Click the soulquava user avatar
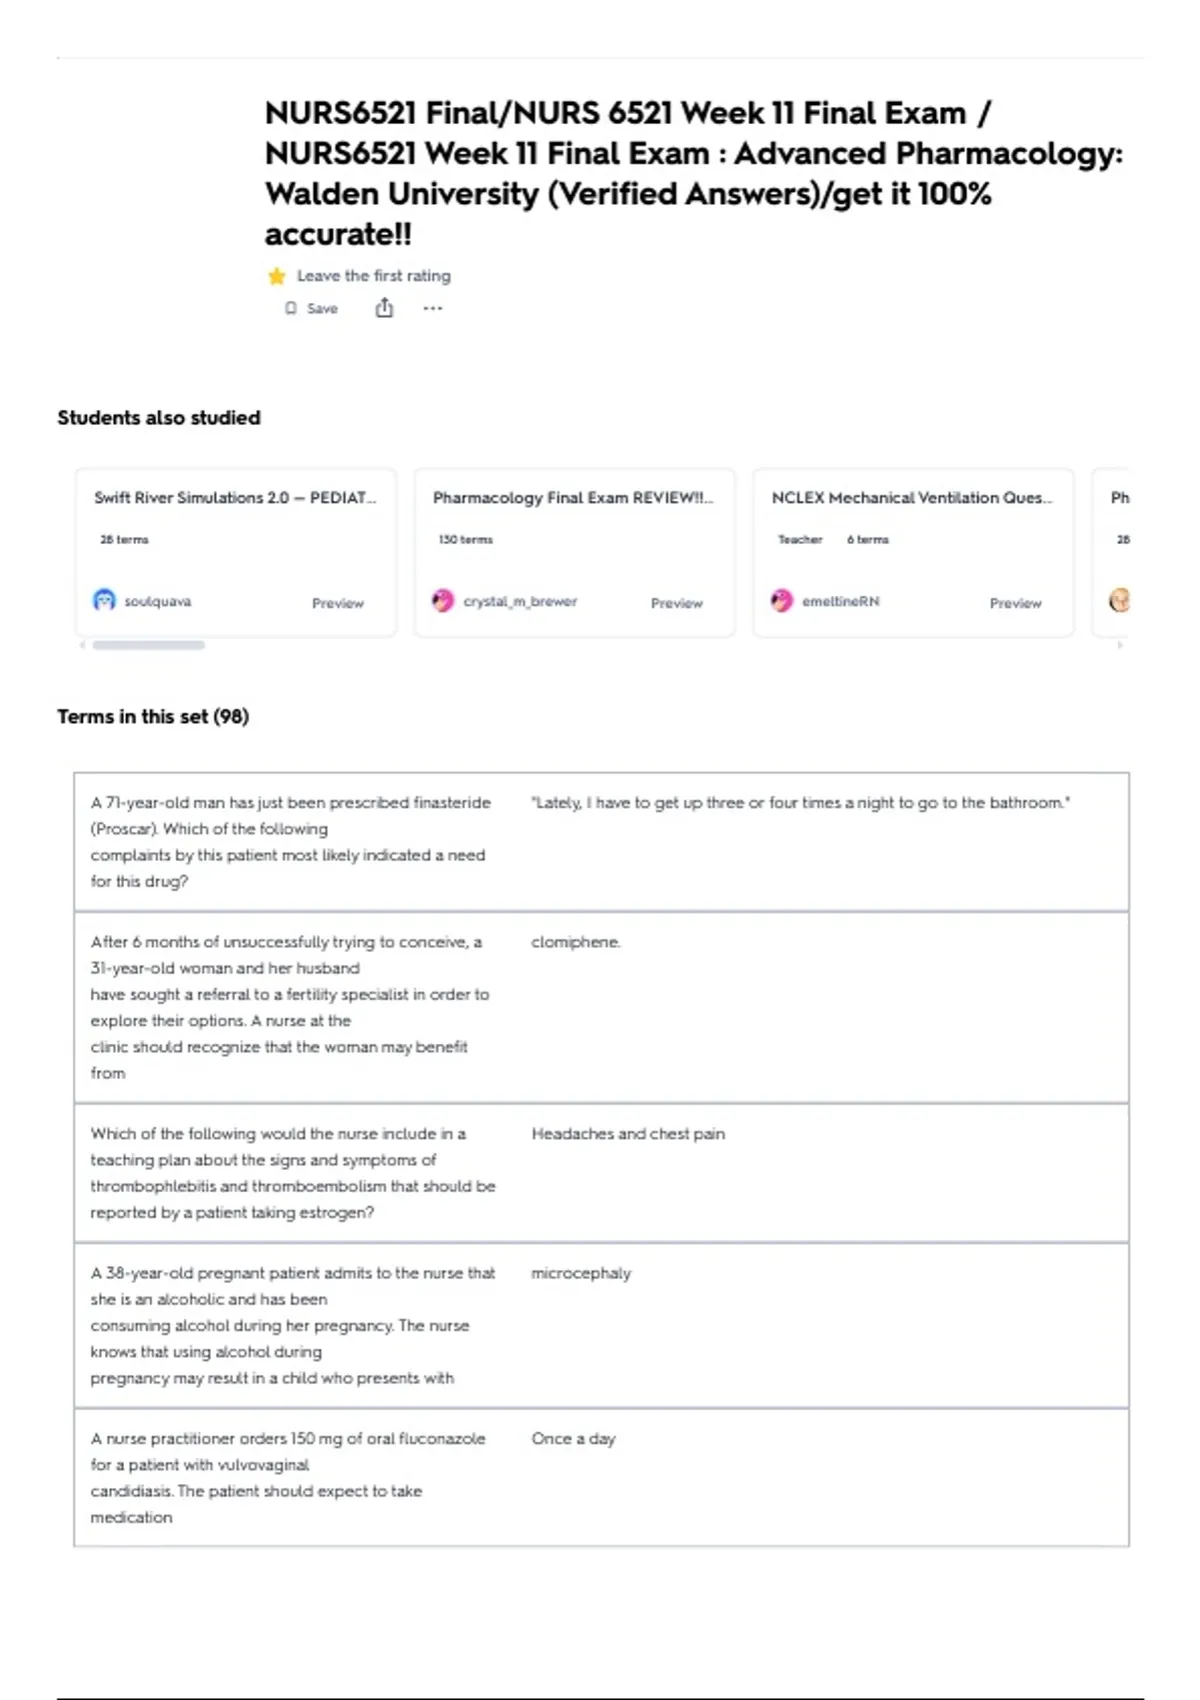This screenshot has height=1700, width=1200. pyautogui.click(x=104, y=600)
